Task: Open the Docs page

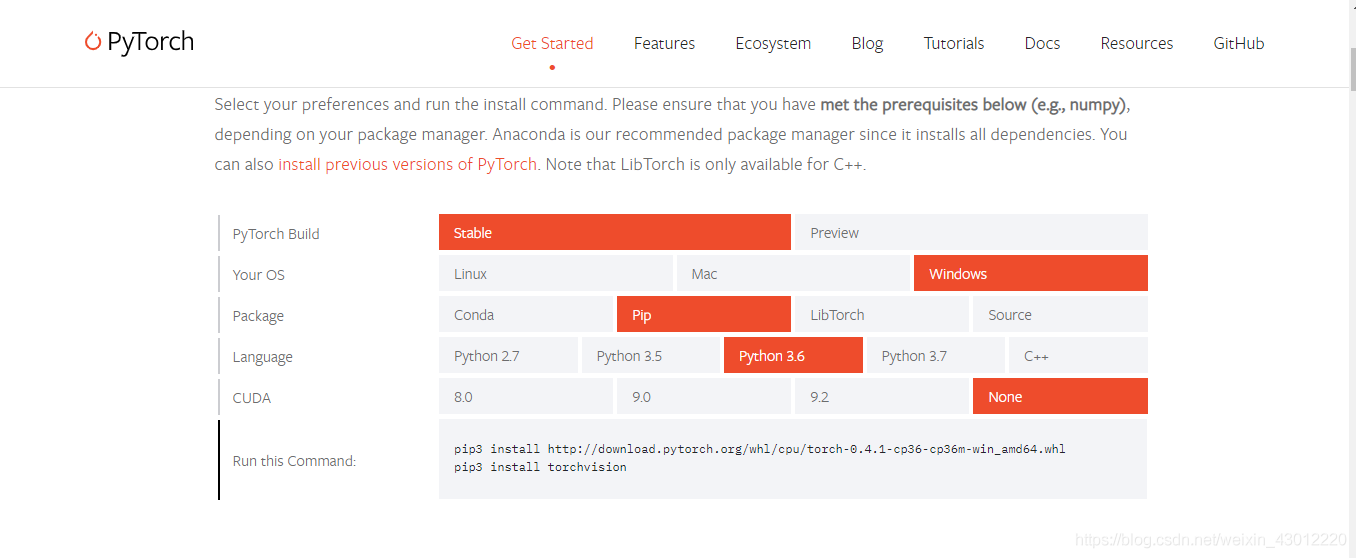Action: click(x=1042, y=43)
